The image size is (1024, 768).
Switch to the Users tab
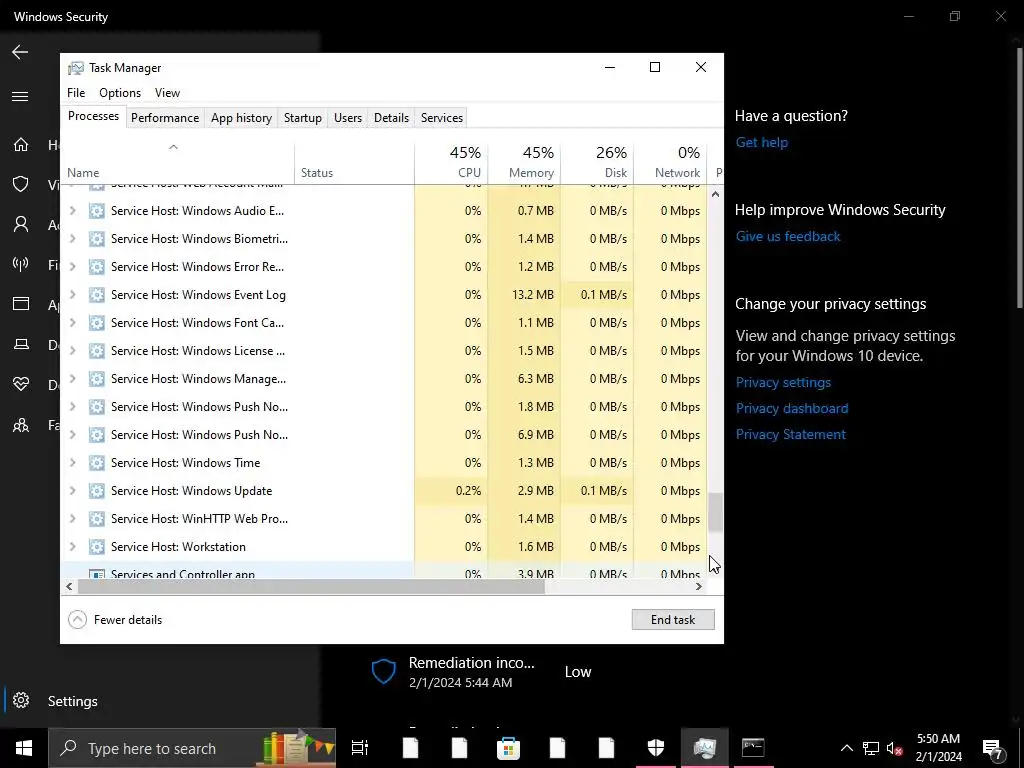(x=347, y=118)
